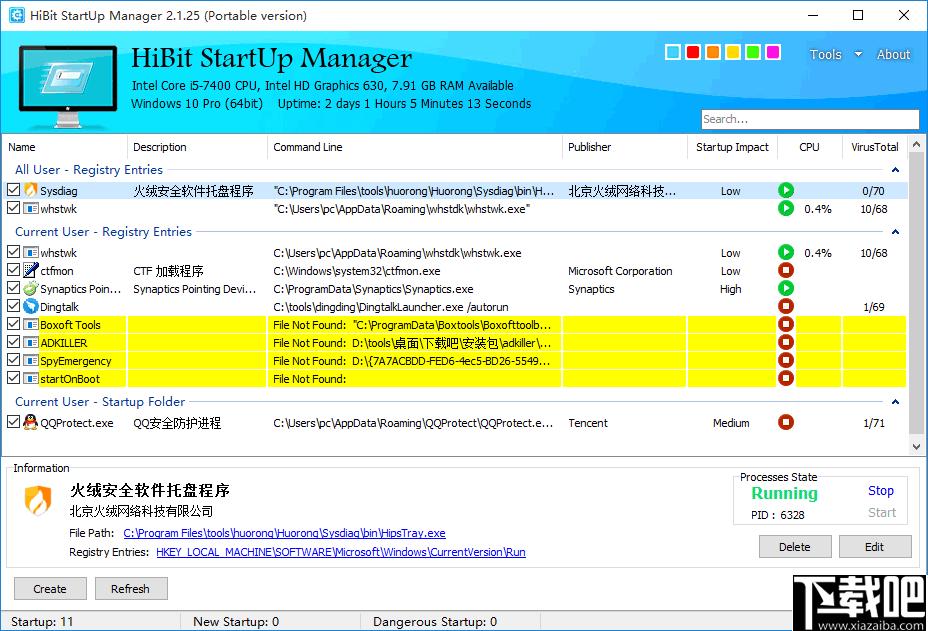Click the ADKILLER generic app icon
This screenshot has height=631, width=928.
(x=31, y=342)
